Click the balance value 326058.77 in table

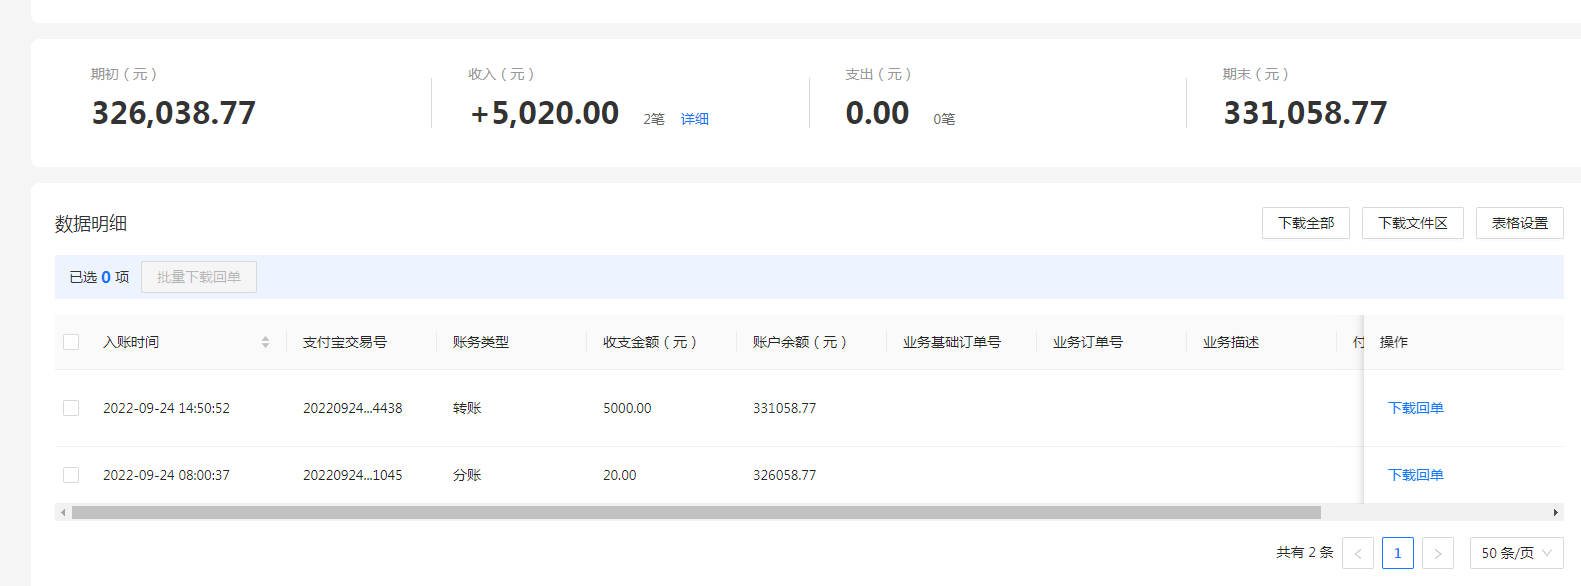click(x=785, y=475)
